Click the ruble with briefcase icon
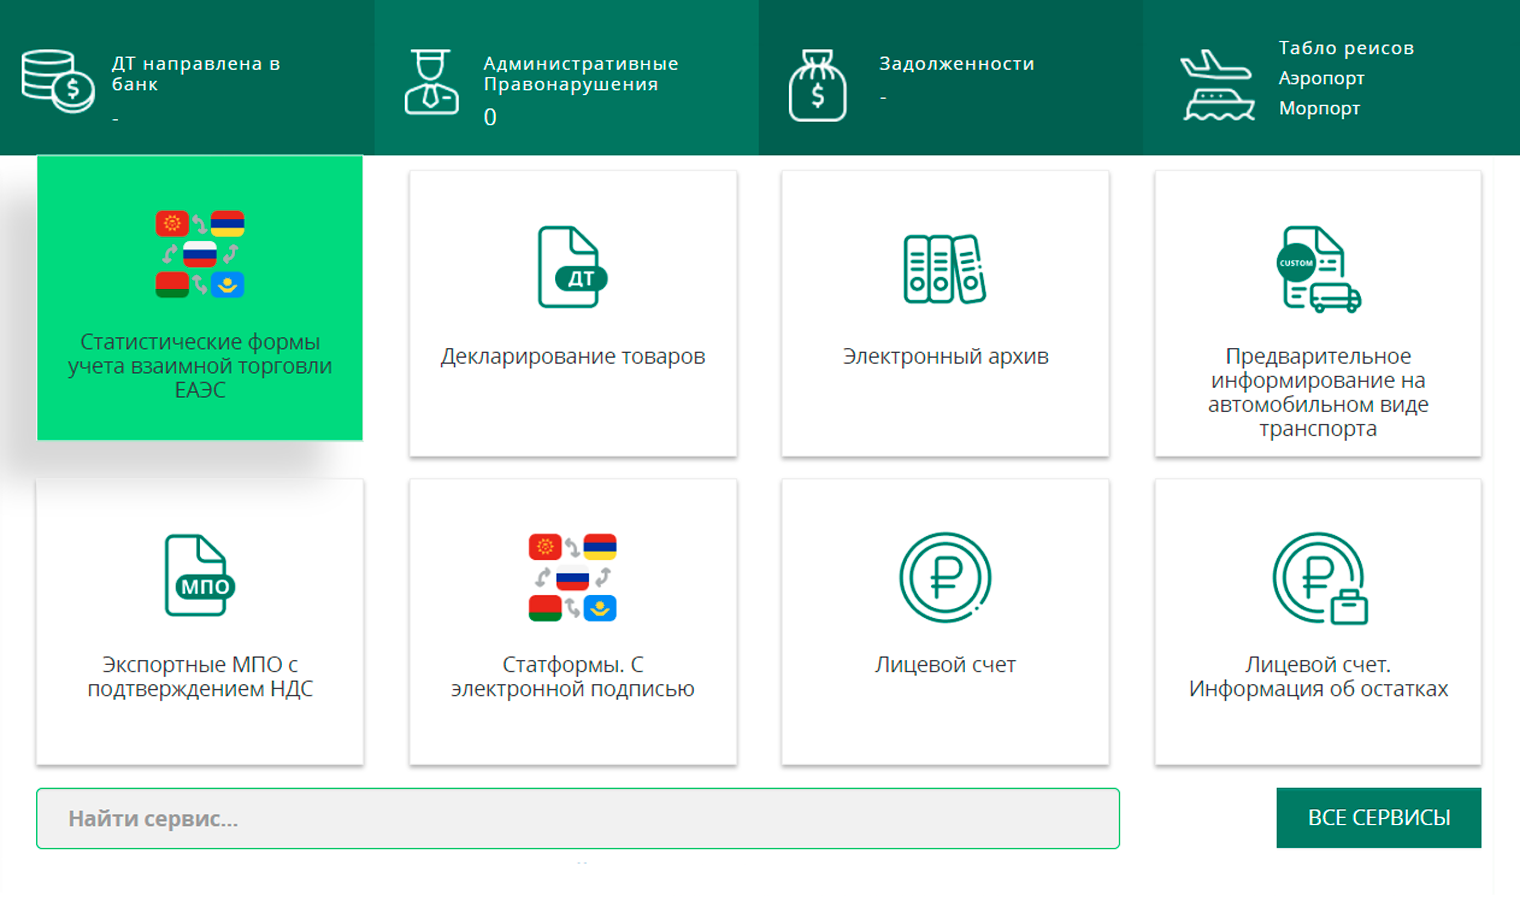 pyautogui.click(x=1319, y=578)
